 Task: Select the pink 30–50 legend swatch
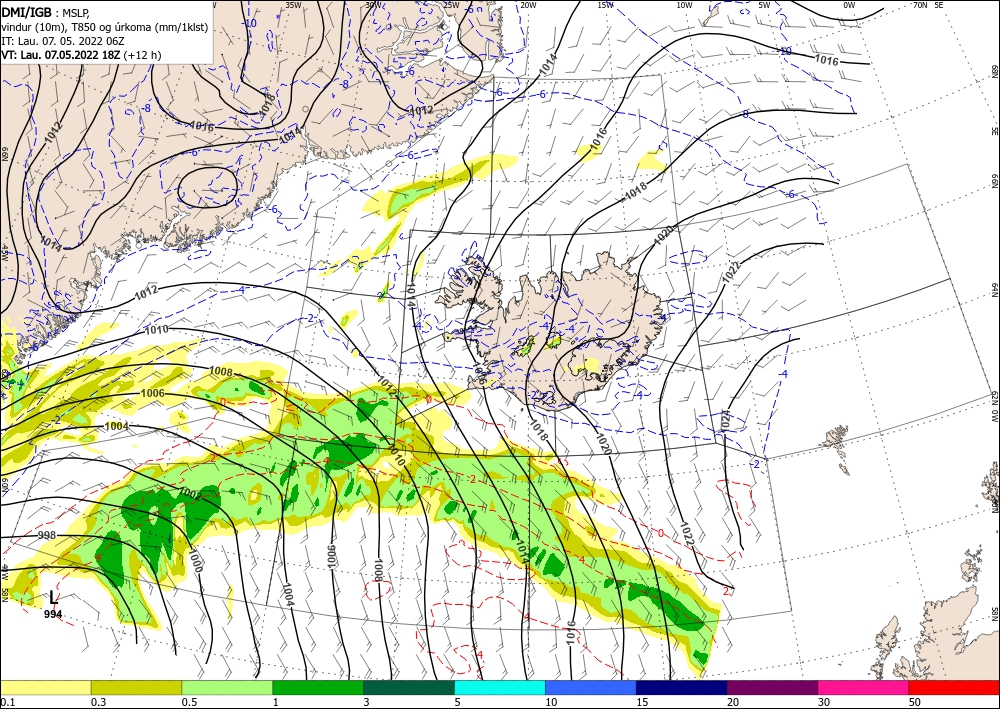click(x=864, y=687)
